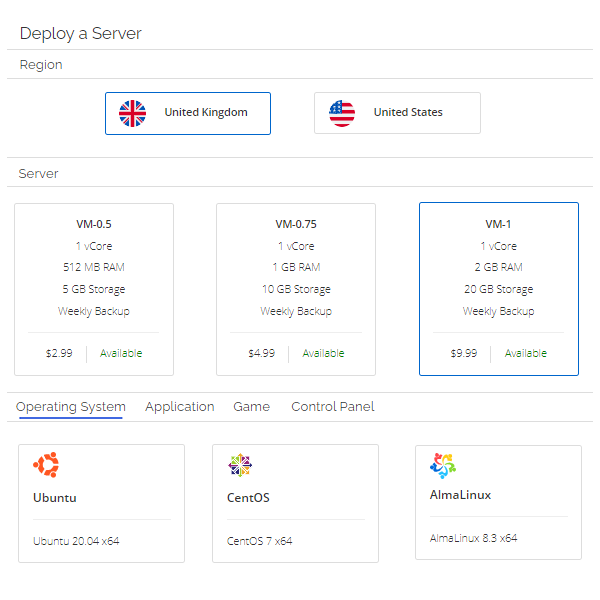Click the Ubuntu logo icon

click(46, 465)
